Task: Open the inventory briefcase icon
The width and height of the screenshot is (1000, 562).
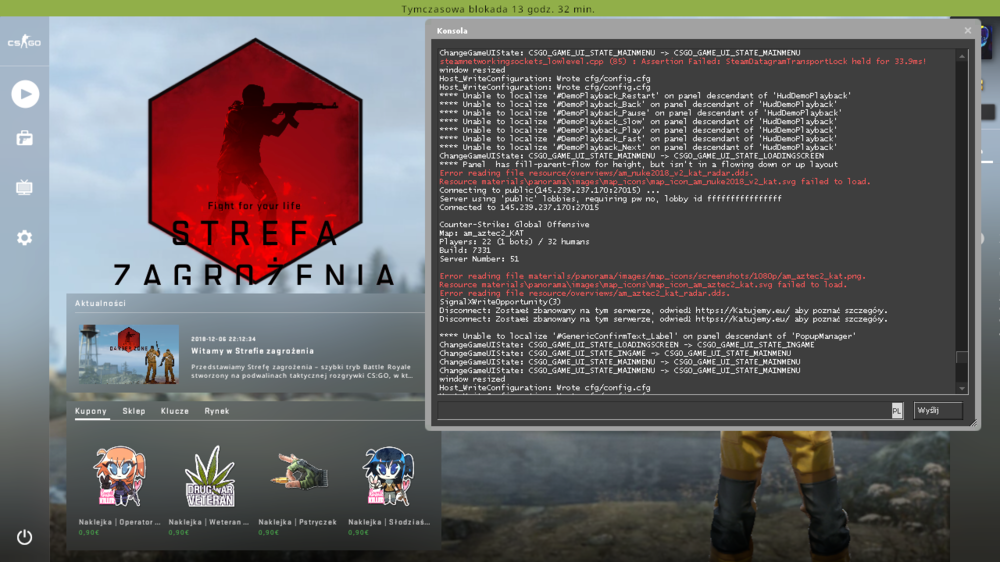Action: tap(24, 138)
